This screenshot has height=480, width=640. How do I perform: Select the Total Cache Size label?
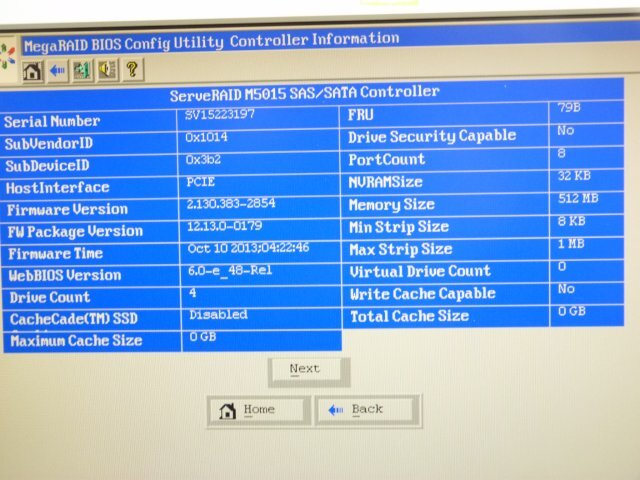point(409,316)
